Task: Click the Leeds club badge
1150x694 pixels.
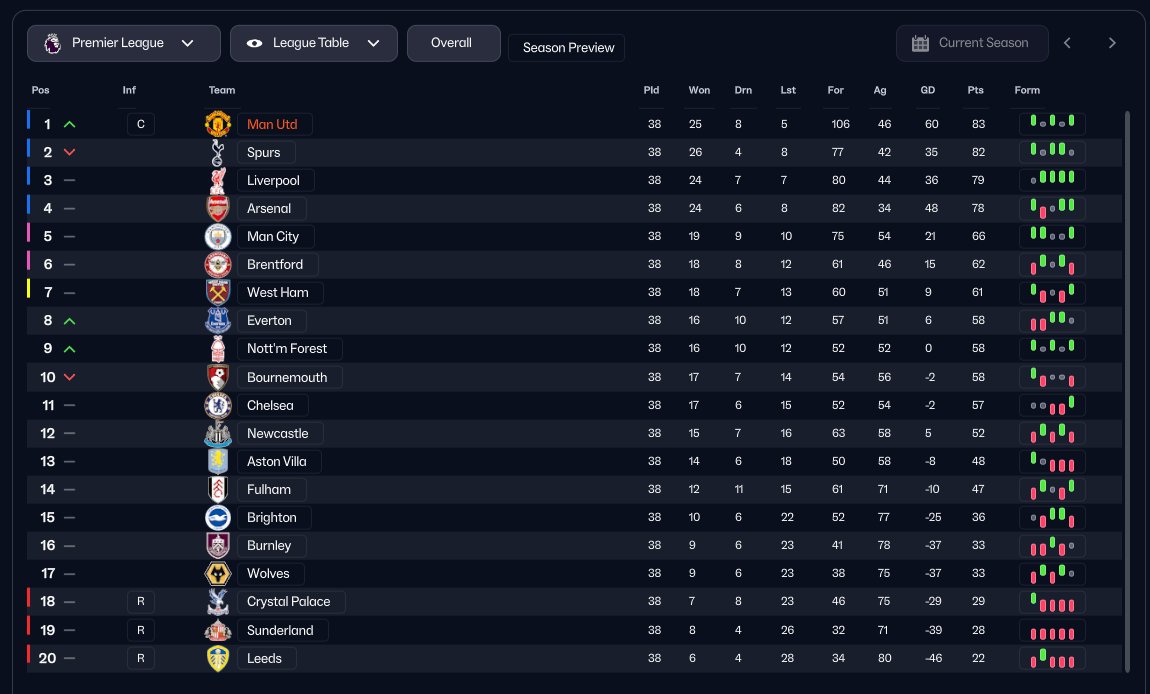Action: pos(218,658)
